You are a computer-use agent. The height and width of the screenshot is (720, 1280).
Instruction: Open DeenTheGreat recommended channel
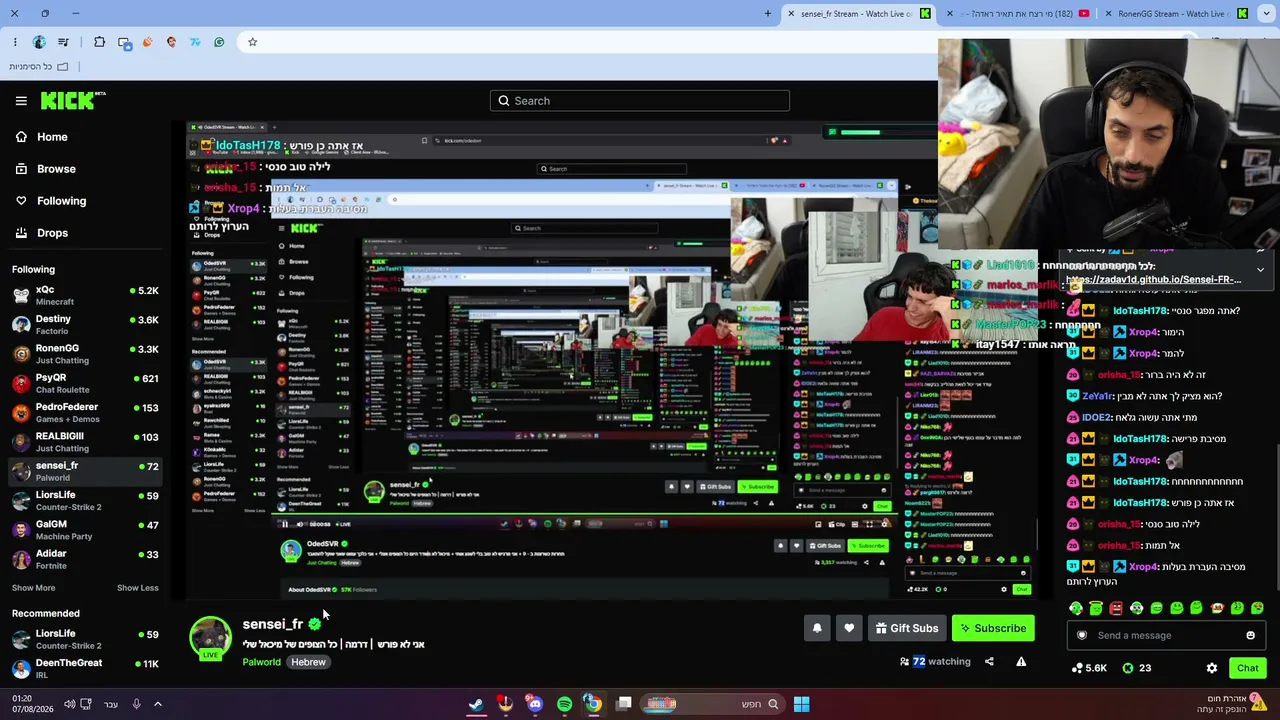coord(85,667)
